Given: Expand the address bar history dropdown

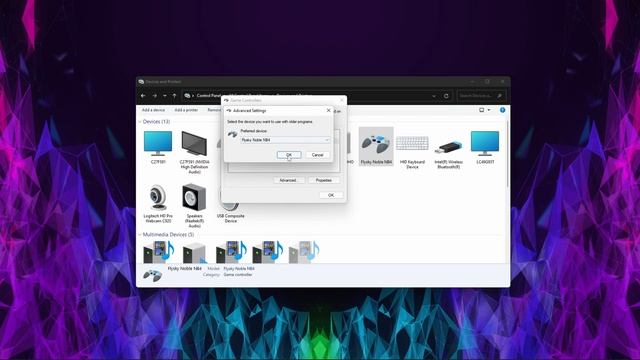Looking at the screenshot, I should pos(433,96).
